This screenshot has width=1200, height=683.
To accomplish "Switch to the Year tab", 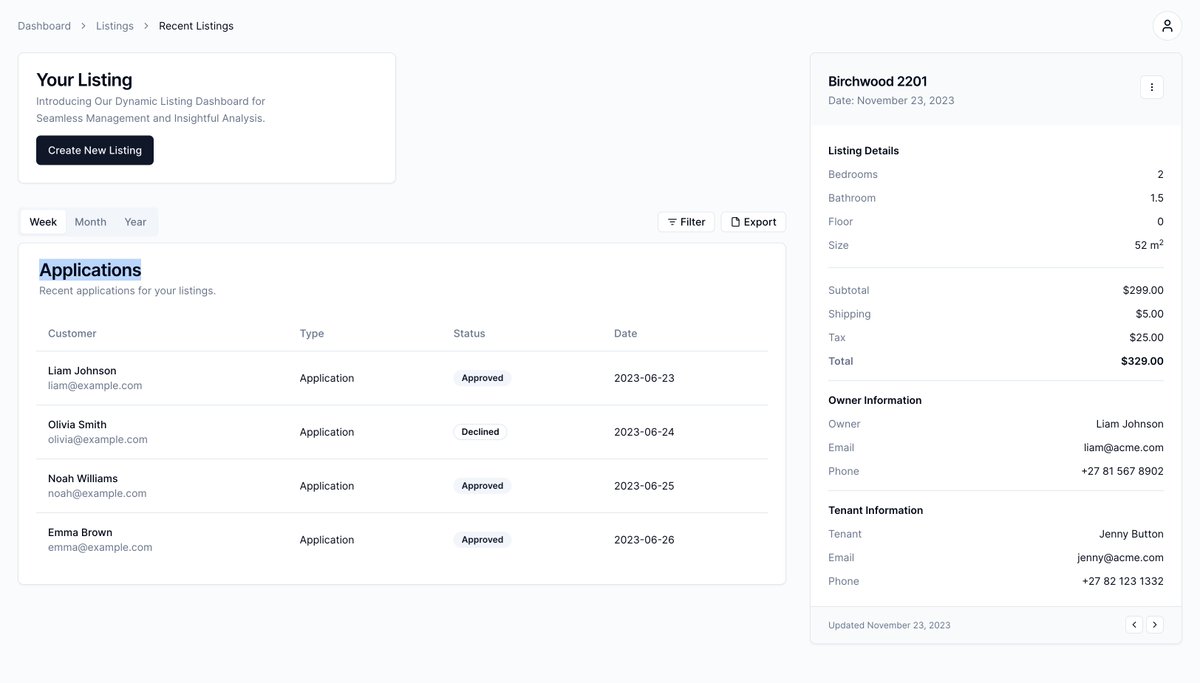I will click(x=137, y=221).
